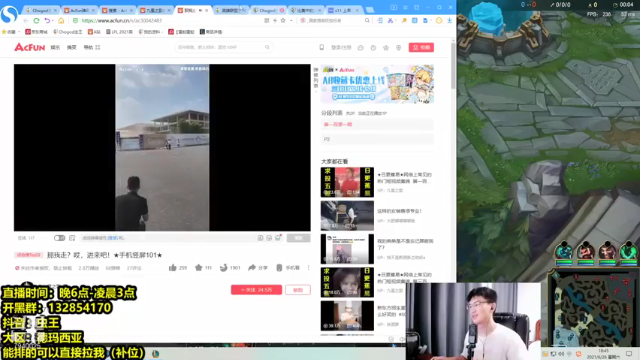This screenshot has height=360, width=640.
Task: Click the red upload button in AcFun header
Action: tap(421, 47)
